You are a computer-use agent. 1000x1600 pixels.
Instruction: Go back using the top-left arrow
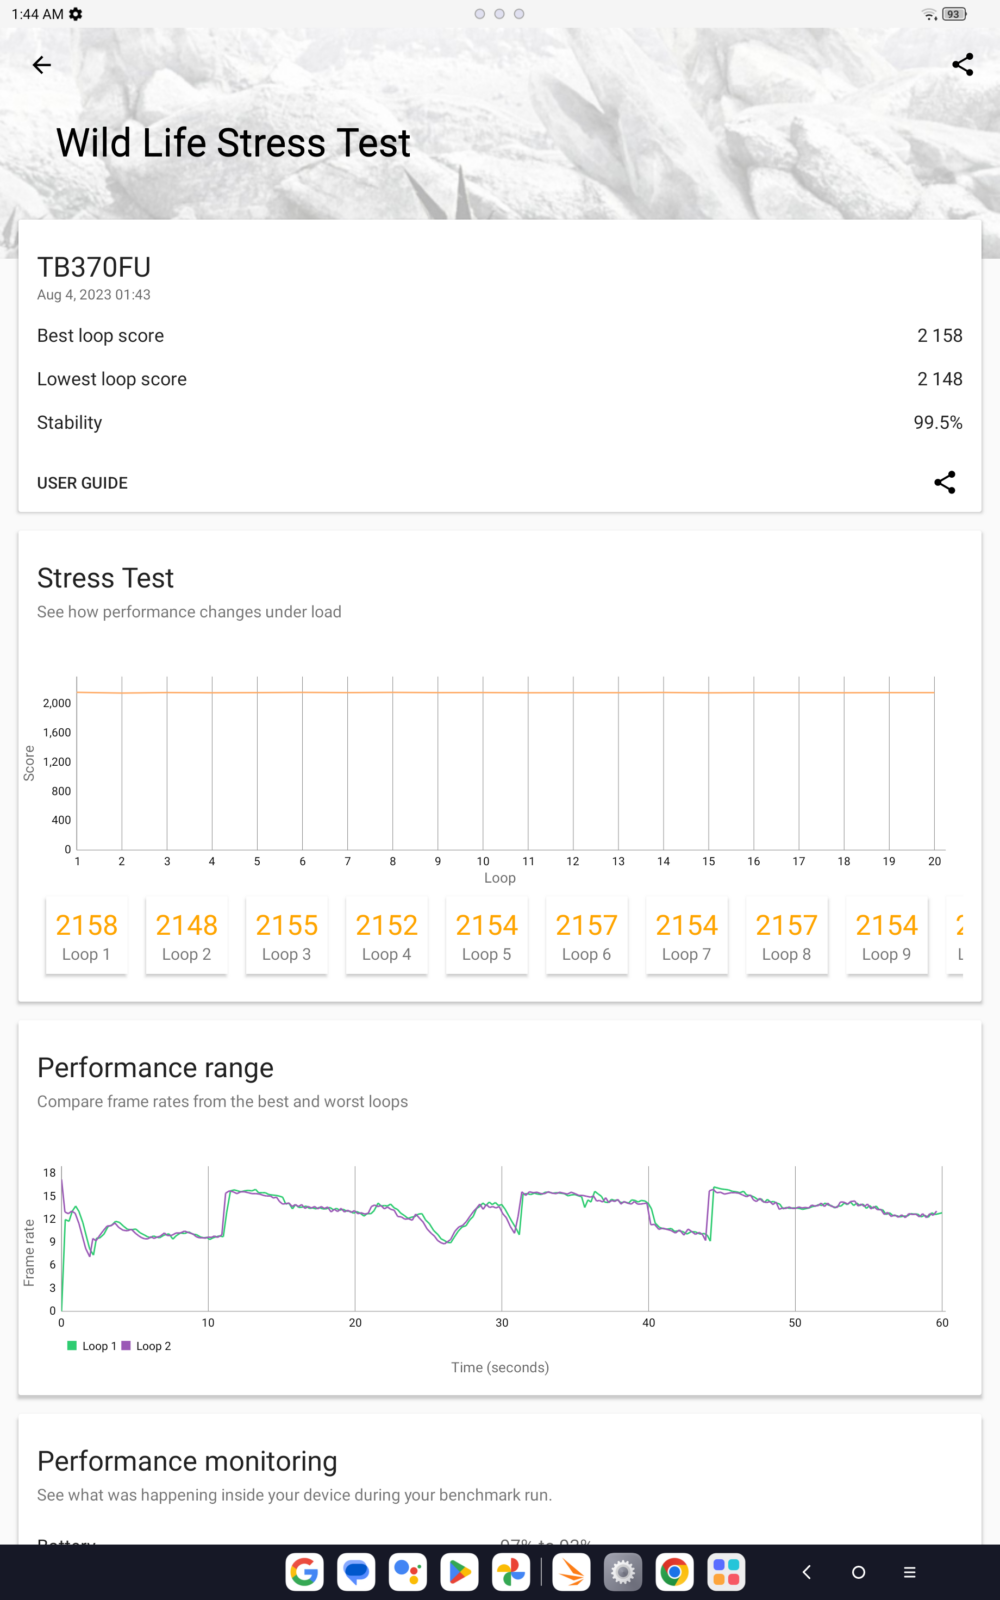coord(41,65)
